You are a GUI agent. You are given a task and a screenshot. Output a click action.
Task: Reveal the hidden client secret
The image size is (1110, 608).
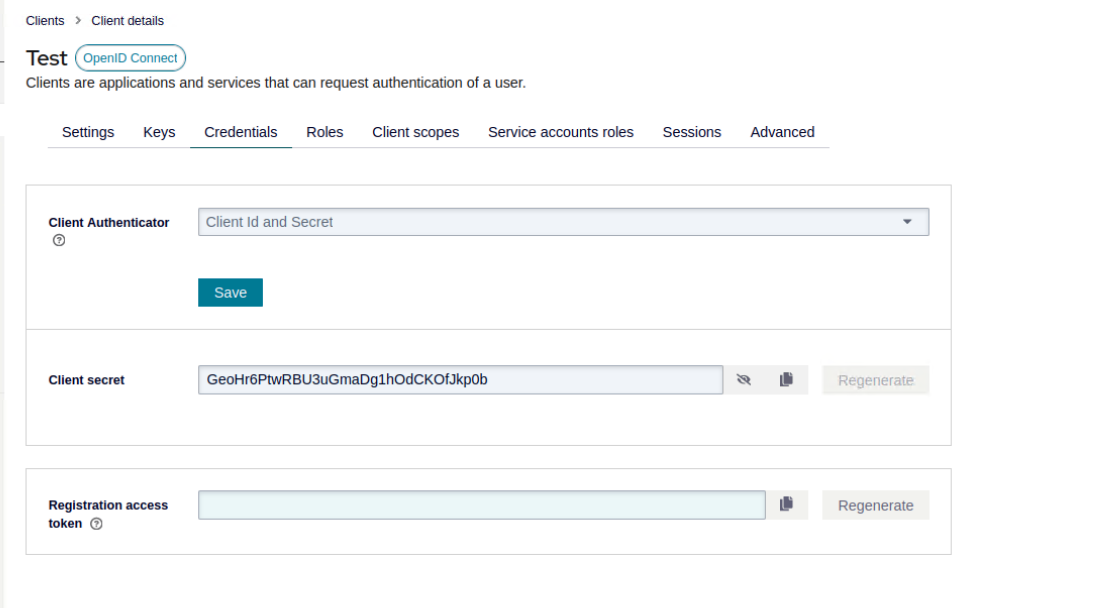tap(745, 379)
